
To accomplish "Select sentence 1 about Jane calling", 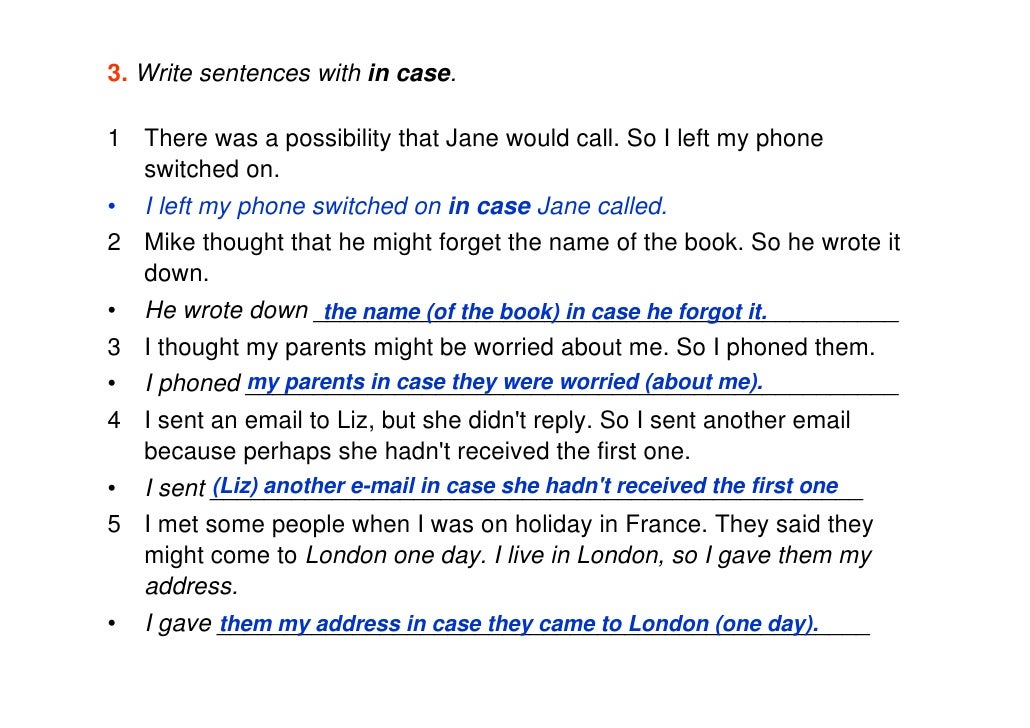I will pyautogui.click(x=483, y=154).
